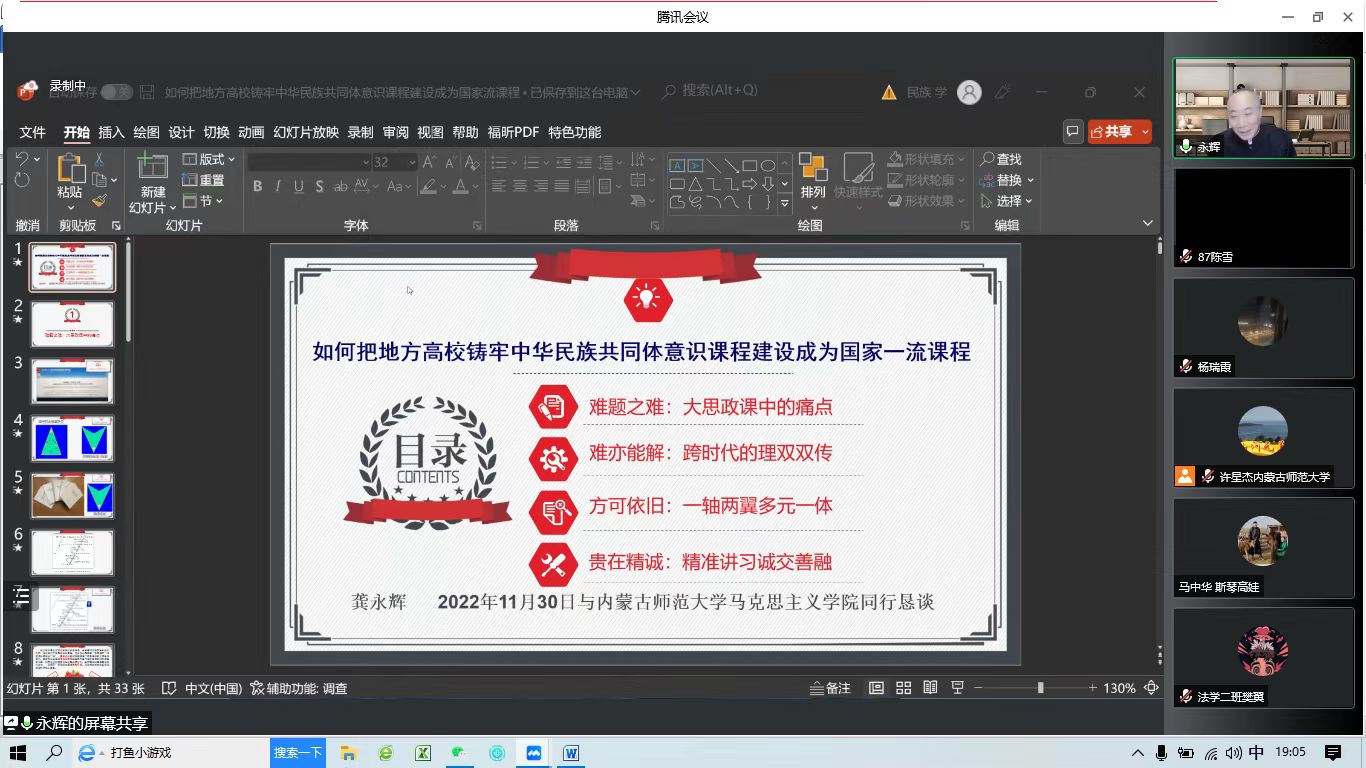Open the font size dropdown
This screenshot has height=768, width=1366.
[411, 162]
